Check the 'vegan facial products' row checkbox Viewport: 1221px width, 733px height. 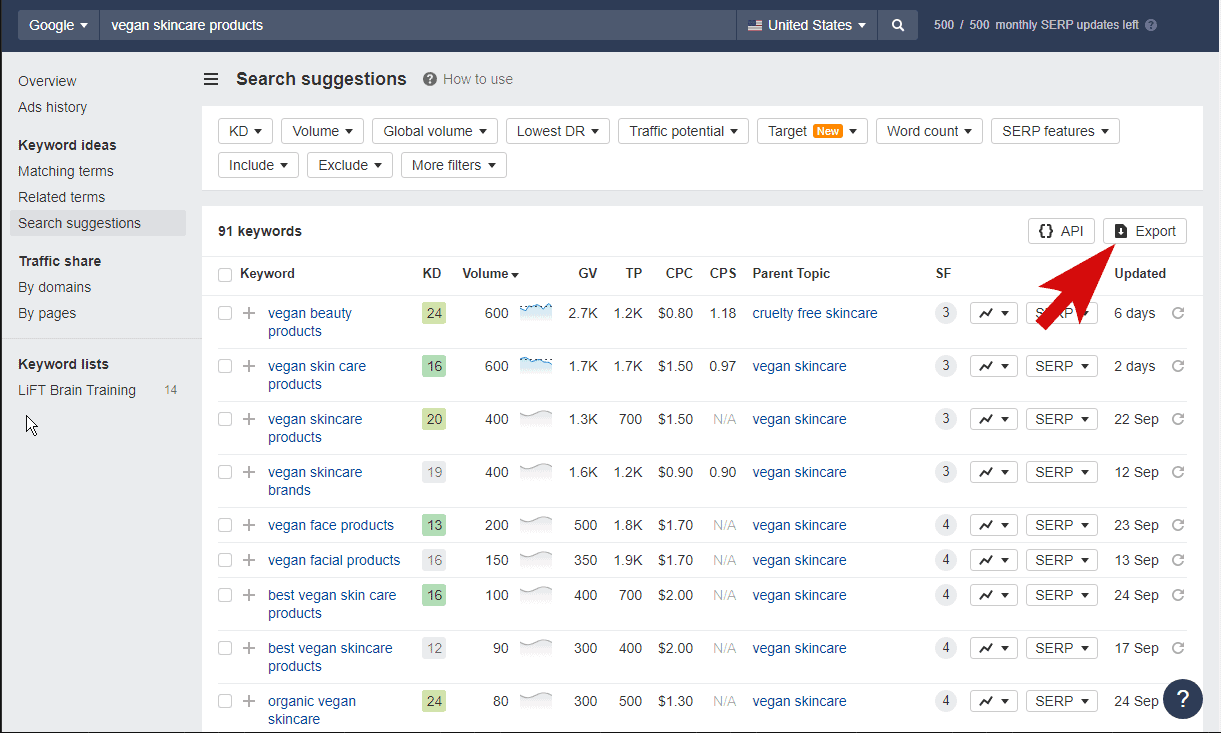pos(225,560)
